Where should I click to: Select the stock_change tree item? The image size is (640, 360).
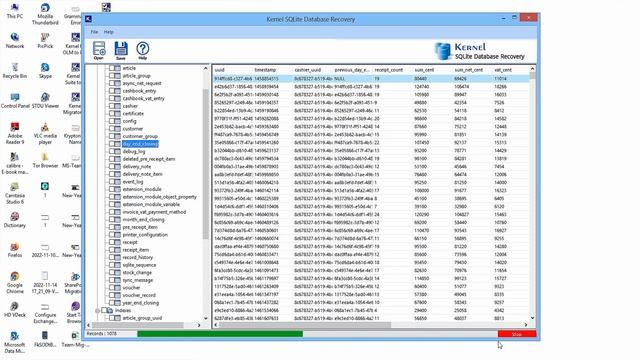pos(137,272)
